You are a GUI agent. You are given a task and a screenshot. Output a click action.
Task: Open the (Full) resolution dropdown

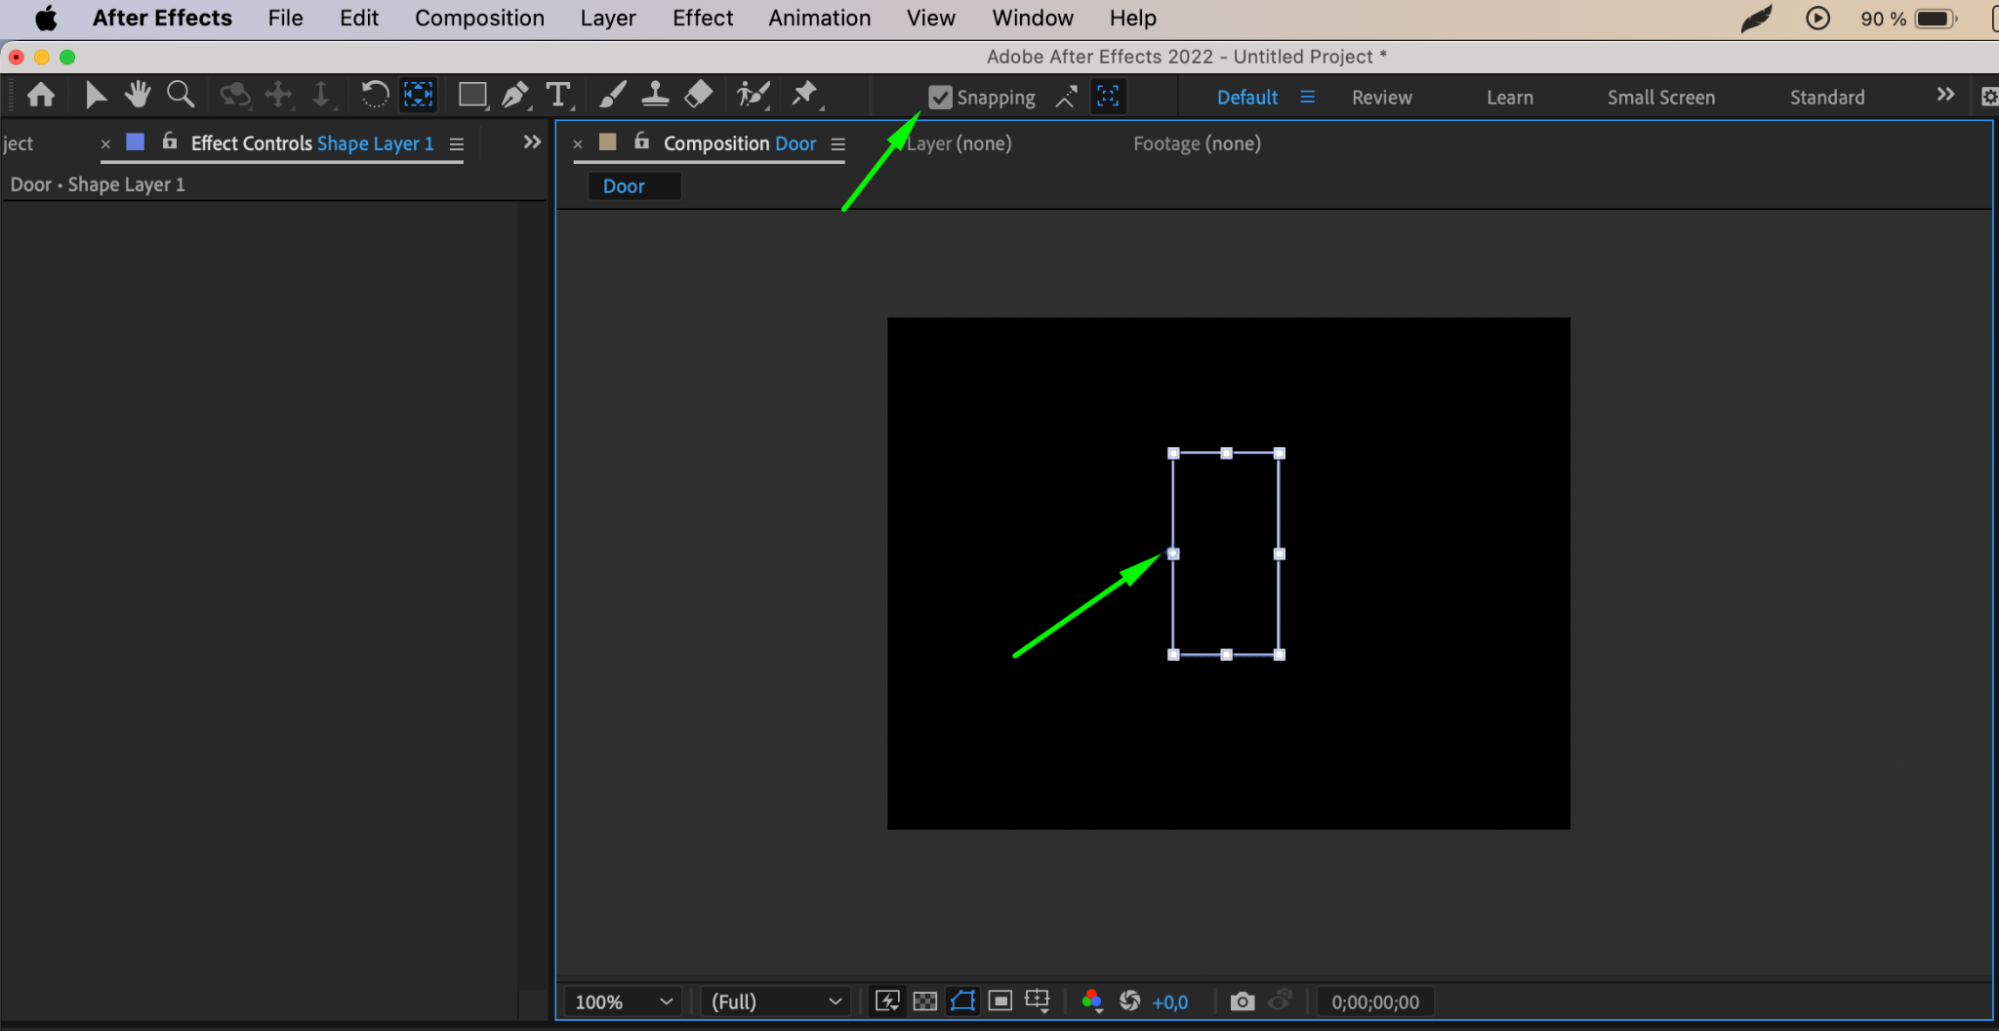tap(776, 1001)
